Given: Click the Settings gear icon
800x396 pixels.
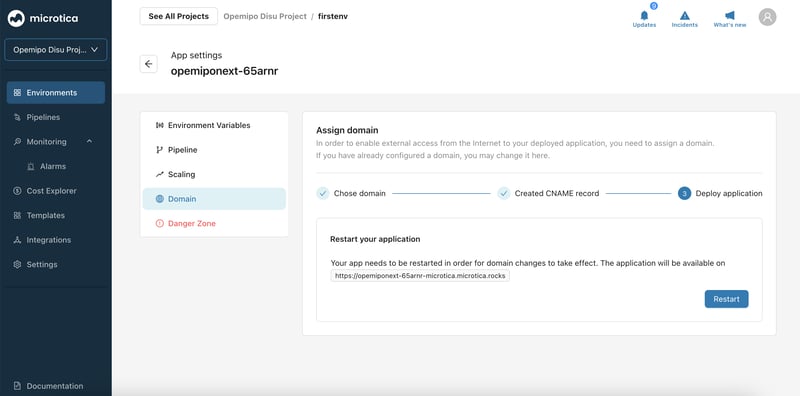Looking at the screenshot, I should click(x=17, y=264).
